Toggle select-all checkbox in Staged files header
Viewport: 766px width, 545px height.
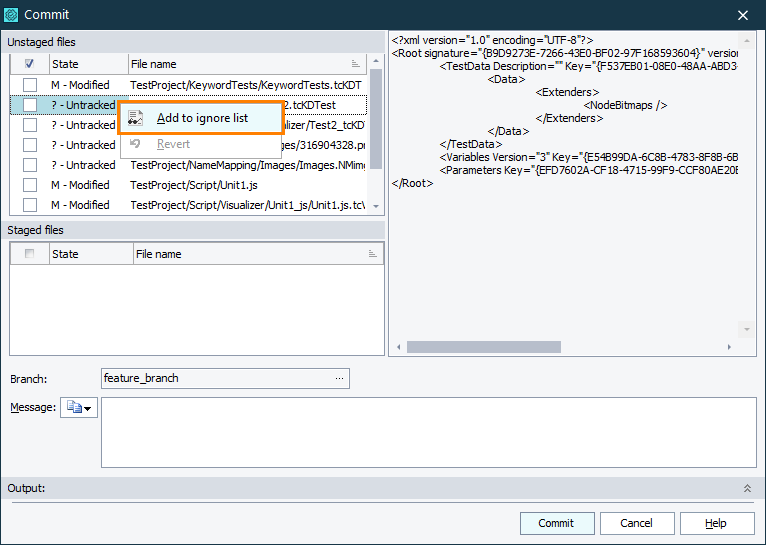tap(29, 254)
